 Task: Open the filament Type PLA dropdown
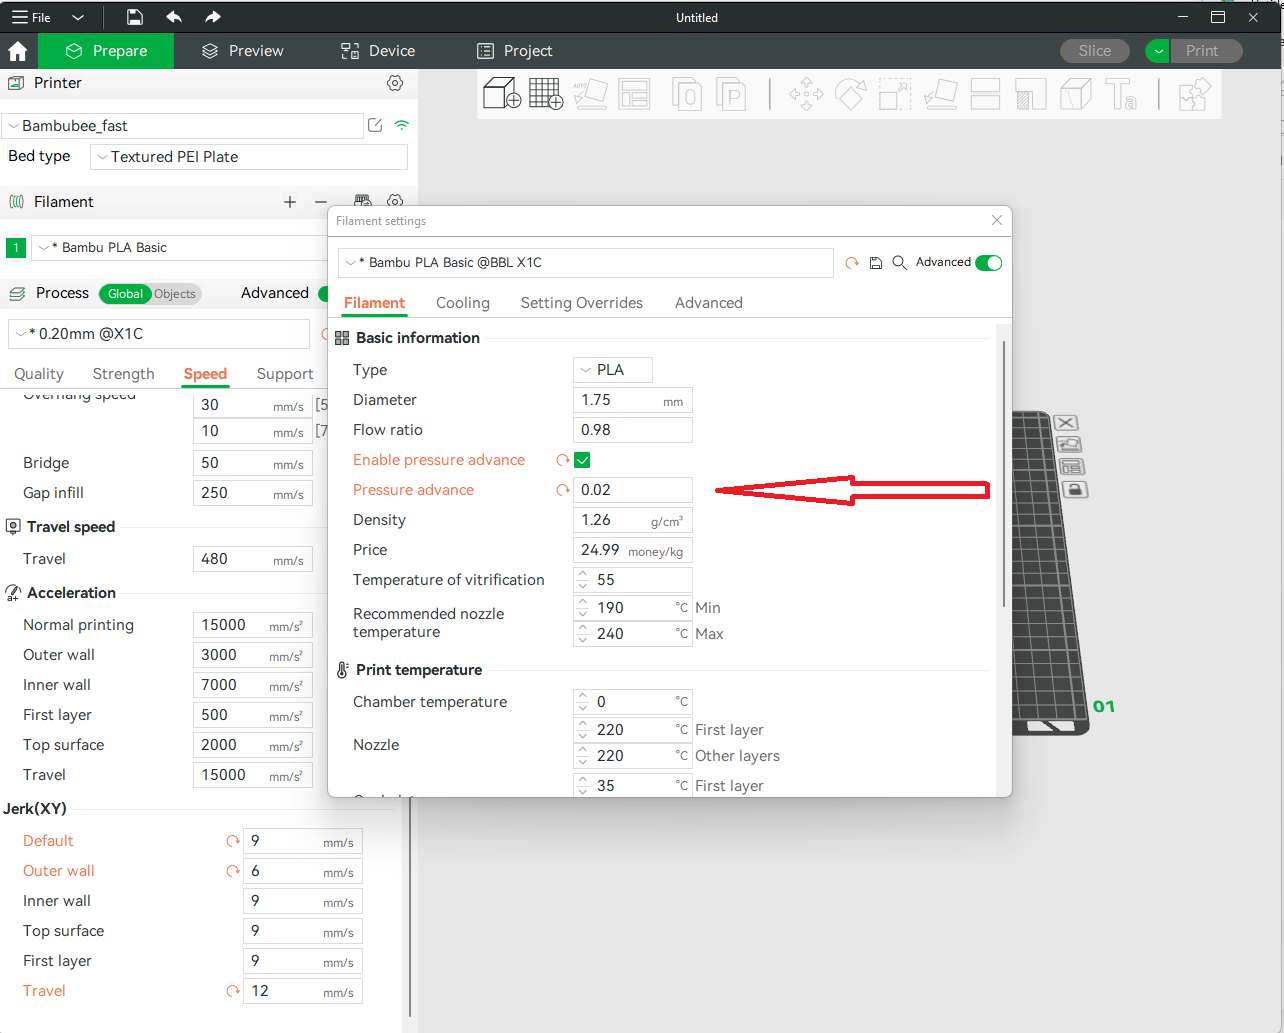point(612,370)
